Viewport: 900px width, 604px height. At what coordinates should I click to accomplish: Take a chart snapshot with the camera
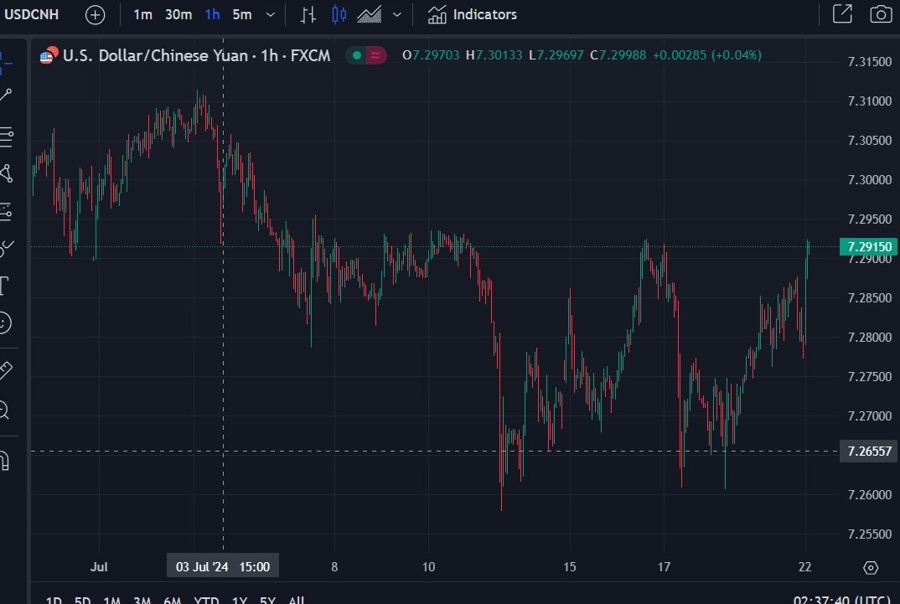[879, 14]
